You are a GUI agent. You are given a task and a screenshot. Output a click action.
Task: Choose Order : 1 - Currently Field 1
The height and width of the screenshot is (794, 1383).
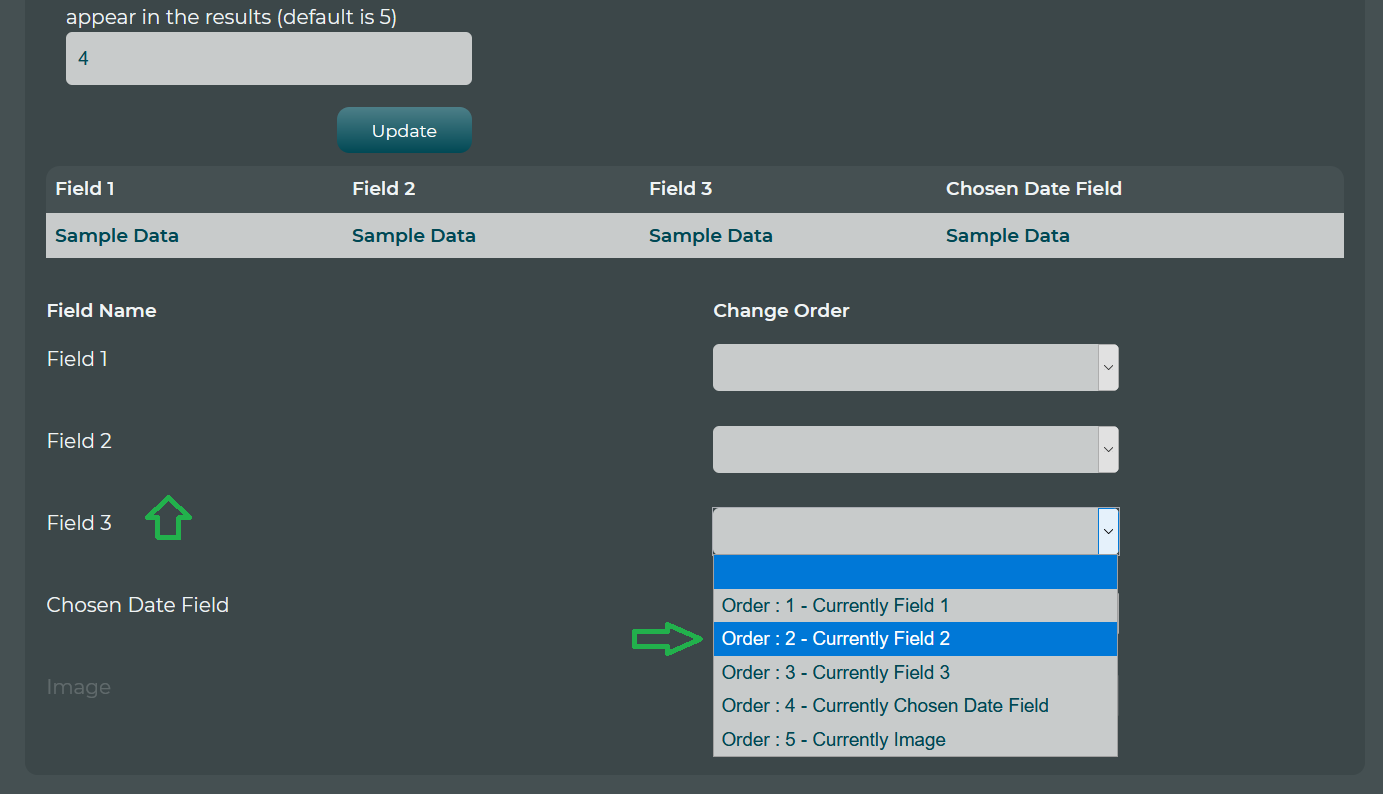pos(915,605)
